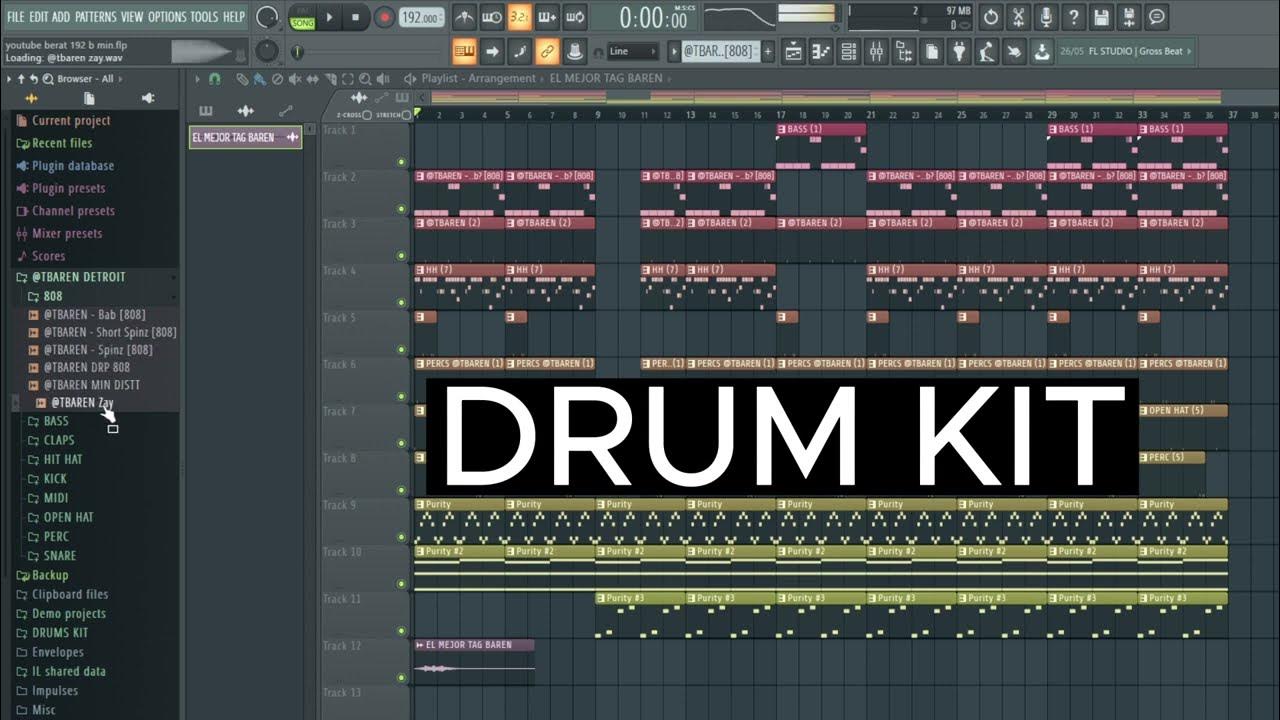Viewport: 1280px width, 720px height.
Task: Select the playlist magnet snap icon
Action: (214, 79)
